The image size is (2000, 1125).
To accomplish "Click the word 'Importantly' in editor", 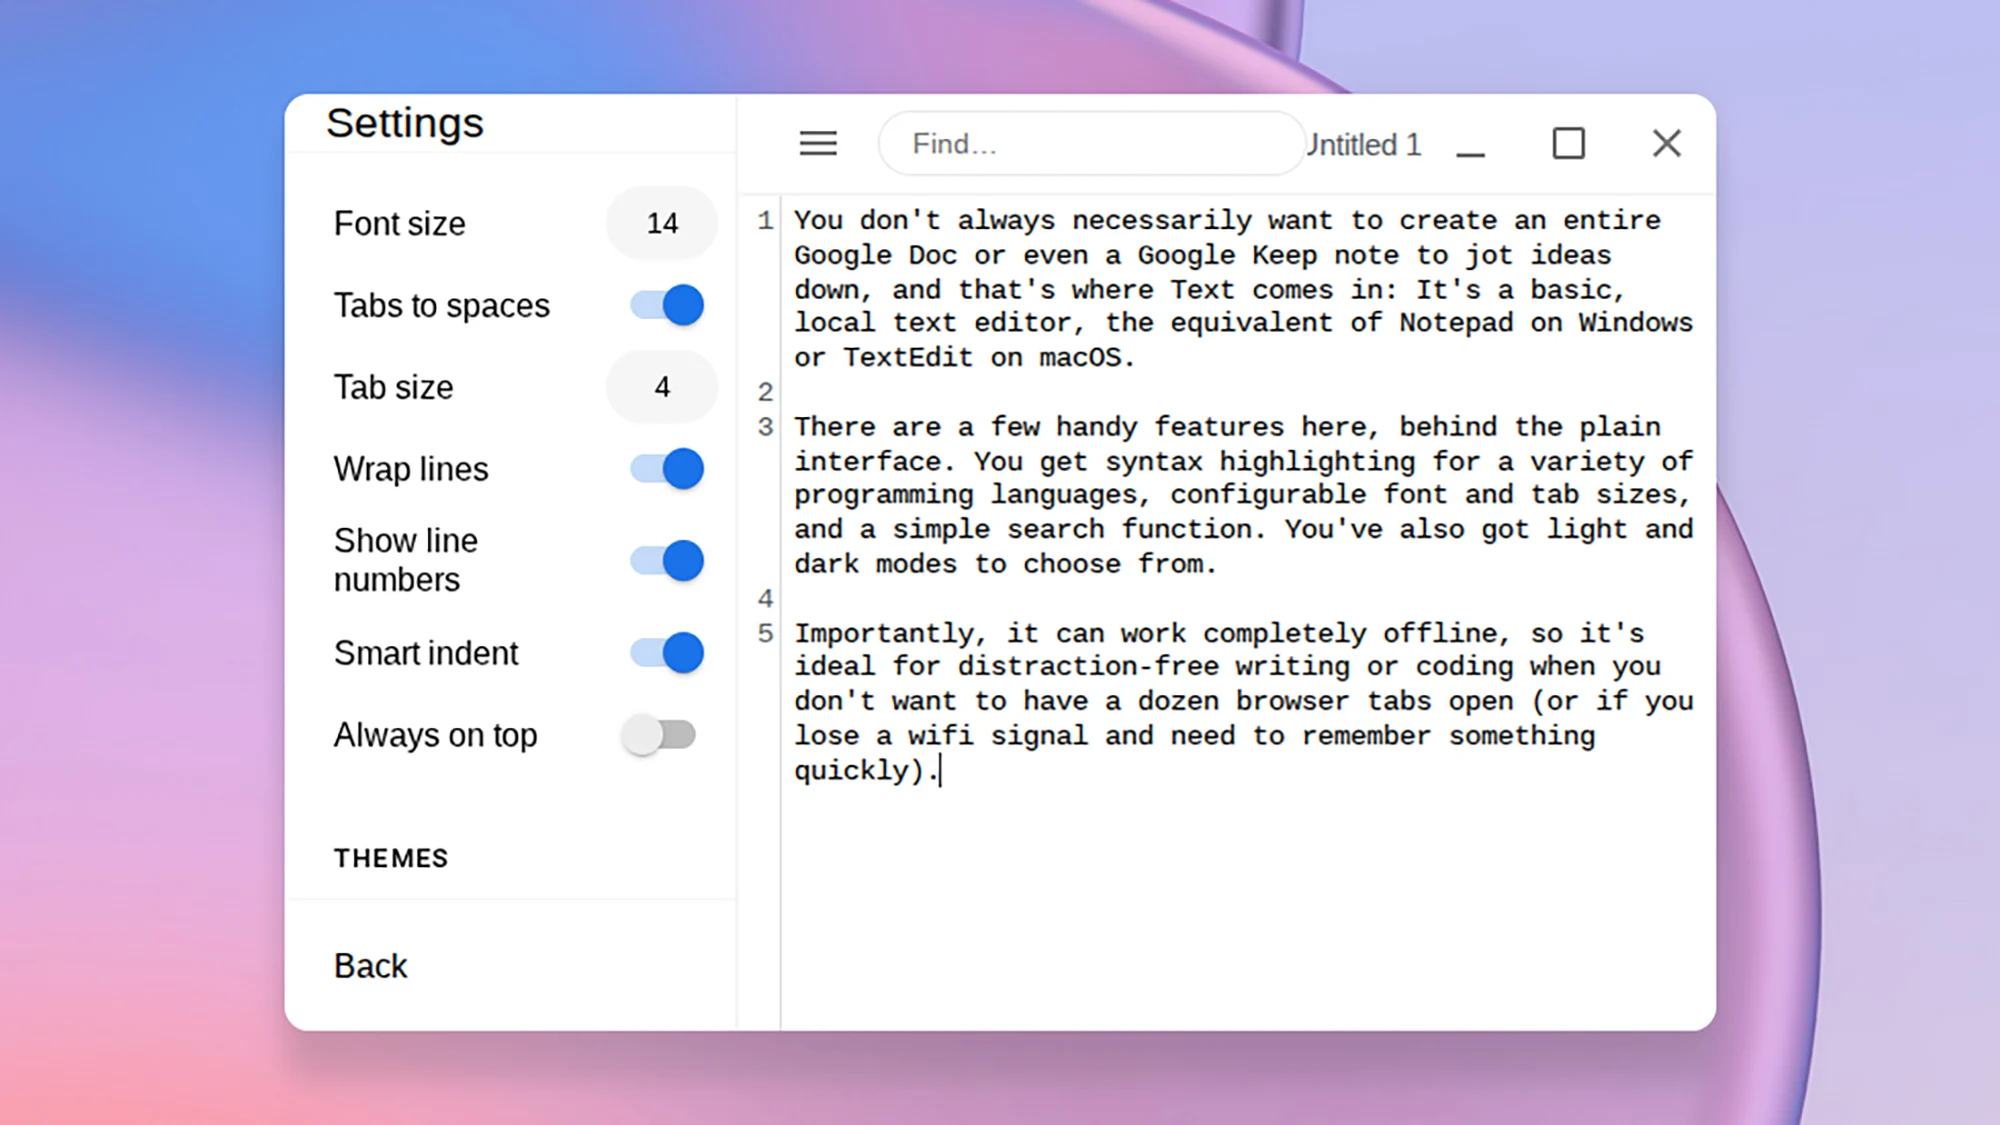I will tap(884, 634).
